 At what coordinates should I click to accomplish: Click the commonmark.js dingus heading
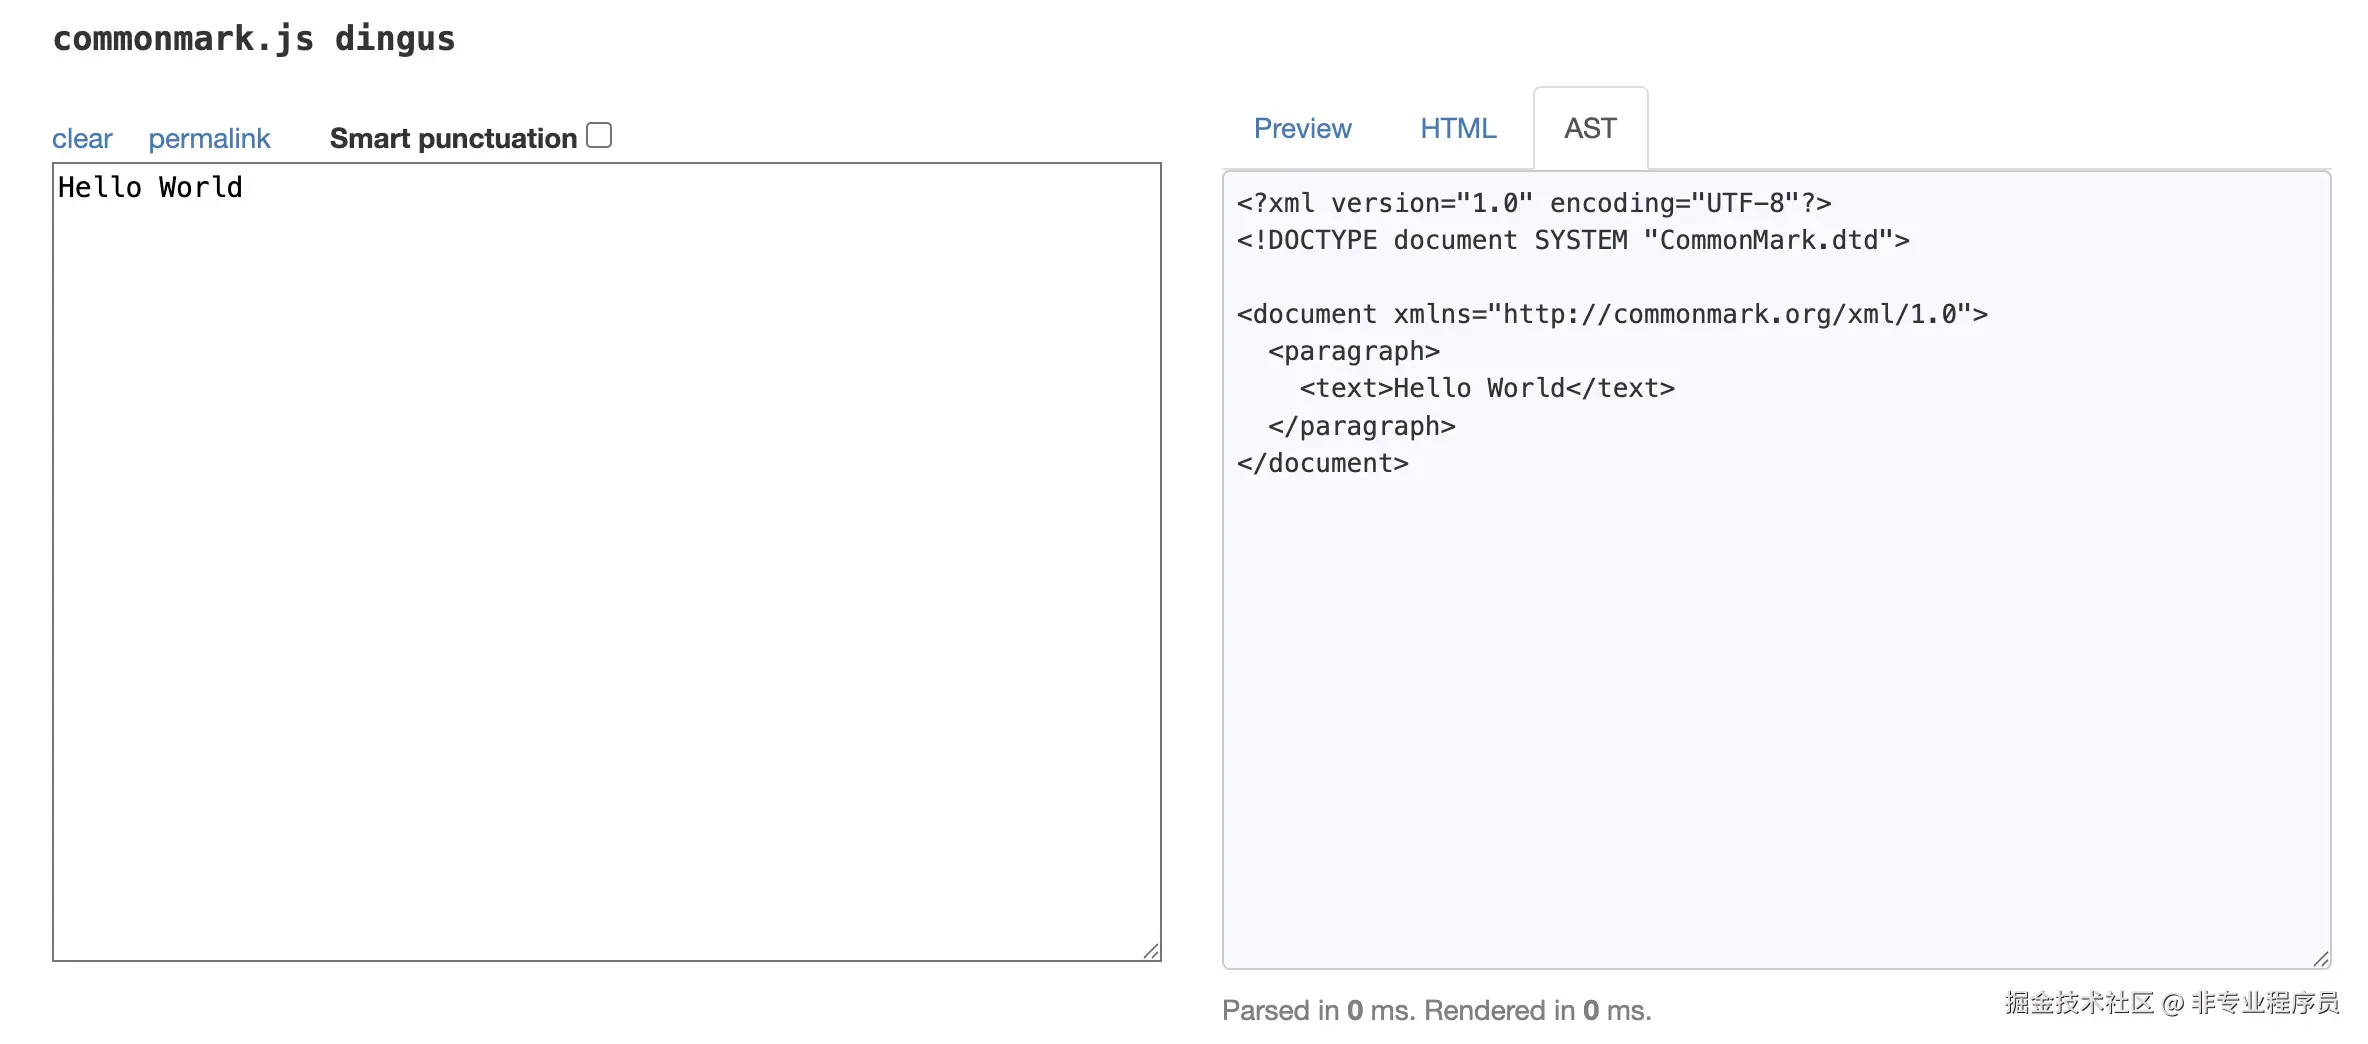[x=254, y=39]
